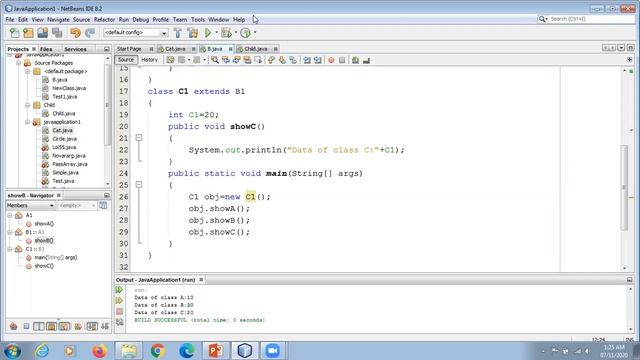Stop macro recording square icon
Image resolution: width=640 pixels, height=360 pixels.
click(x=342, y=60)
